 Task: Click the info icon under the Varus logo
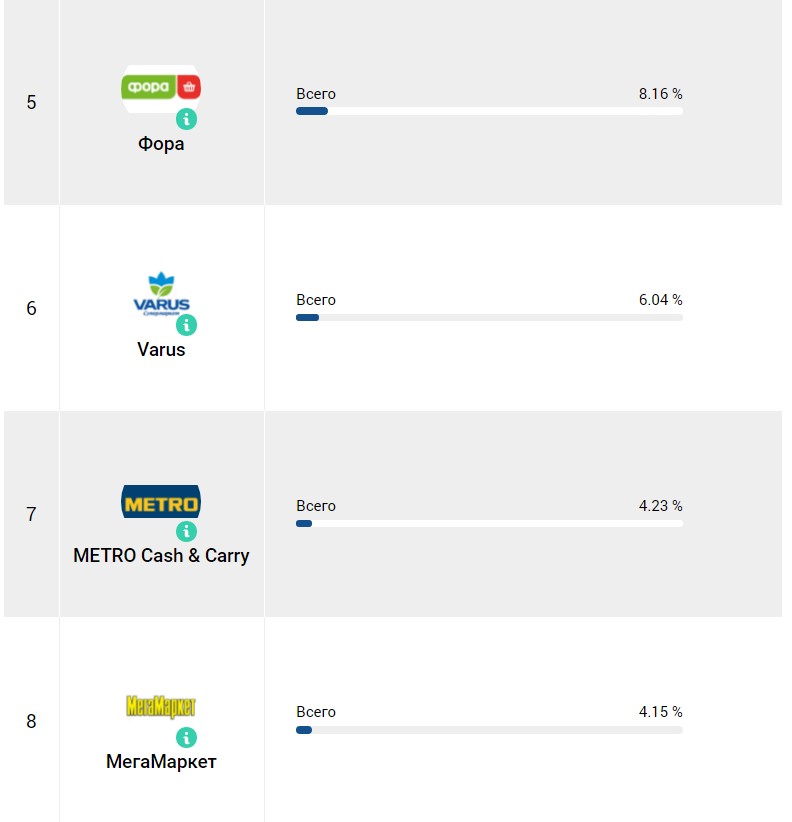187,326
